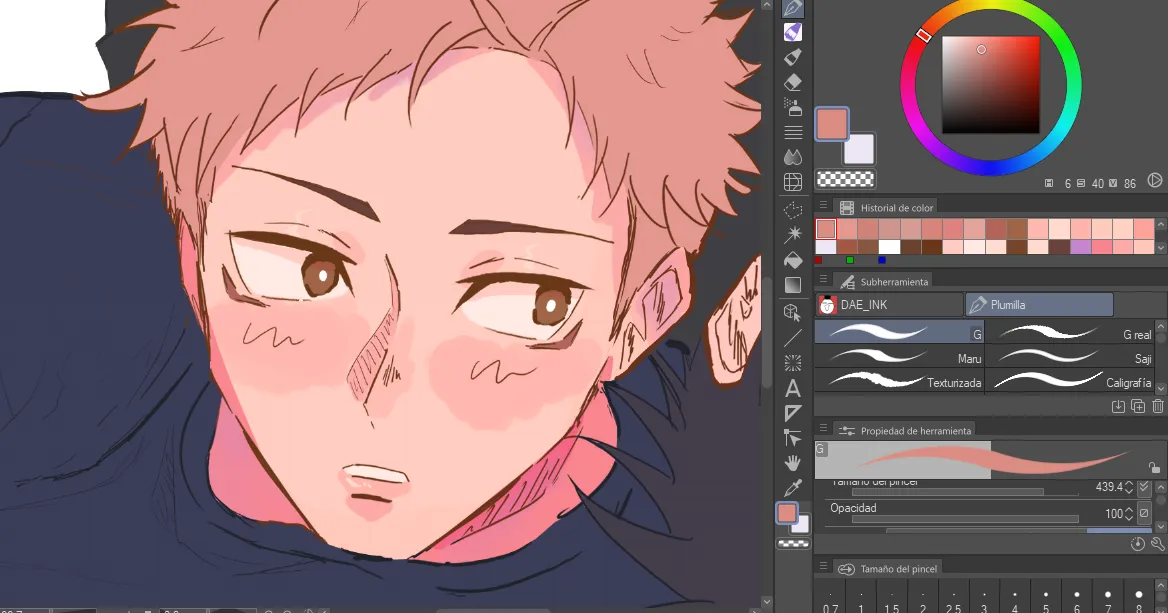
Task: Select the Plumilla subtool group
Action: click(1039, 305)
